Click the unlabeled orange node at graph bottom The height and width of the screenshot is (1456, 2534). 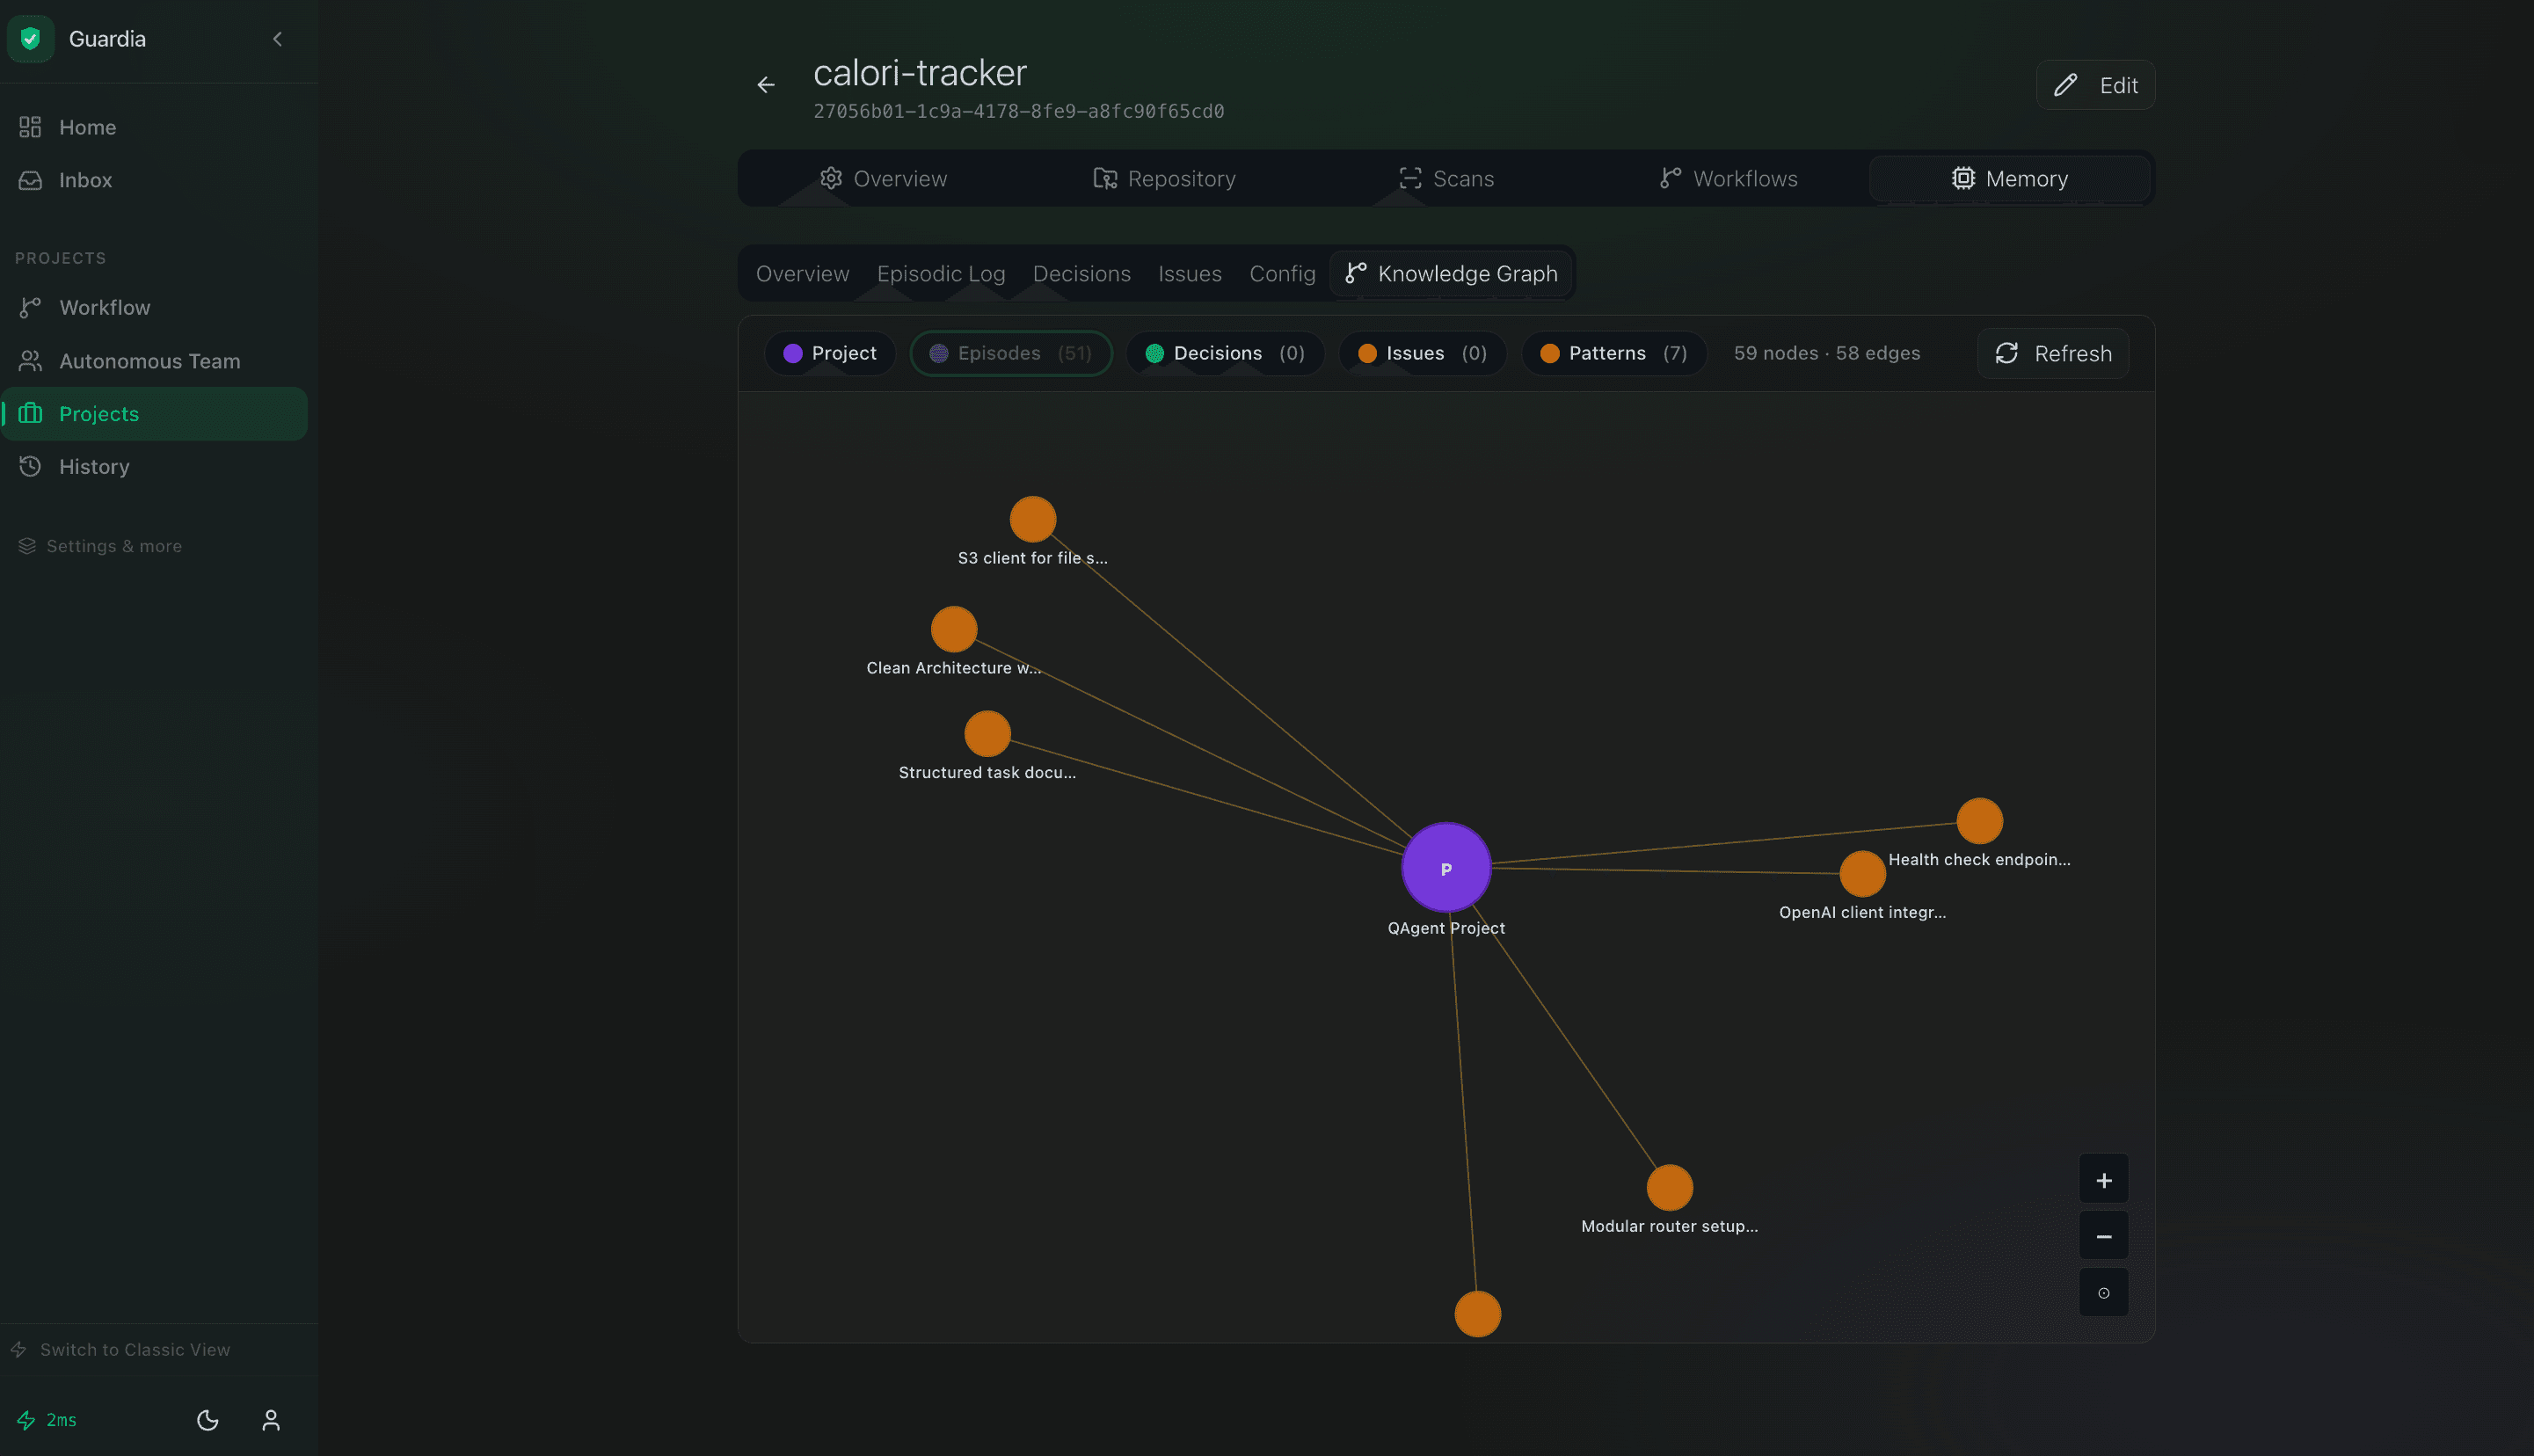(1478, 1314)
